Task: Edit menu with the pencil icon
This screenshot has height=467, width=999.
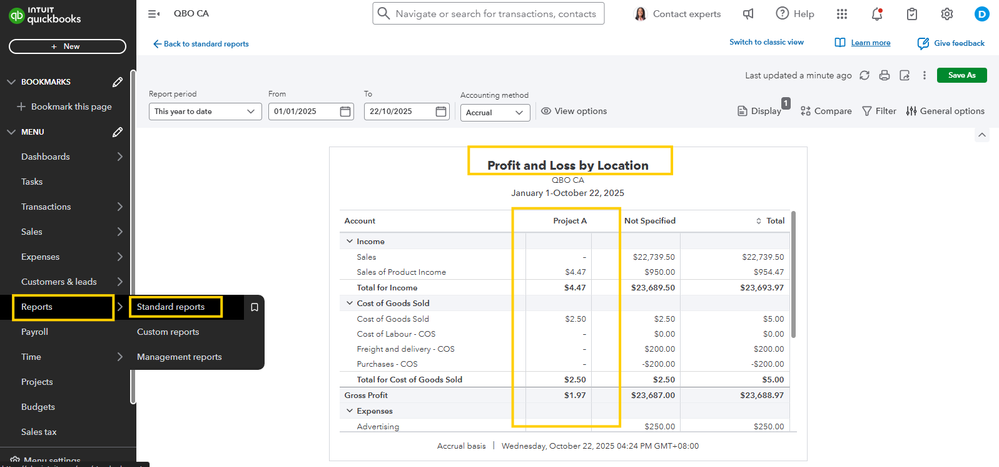Action: [x=117, y=132]
